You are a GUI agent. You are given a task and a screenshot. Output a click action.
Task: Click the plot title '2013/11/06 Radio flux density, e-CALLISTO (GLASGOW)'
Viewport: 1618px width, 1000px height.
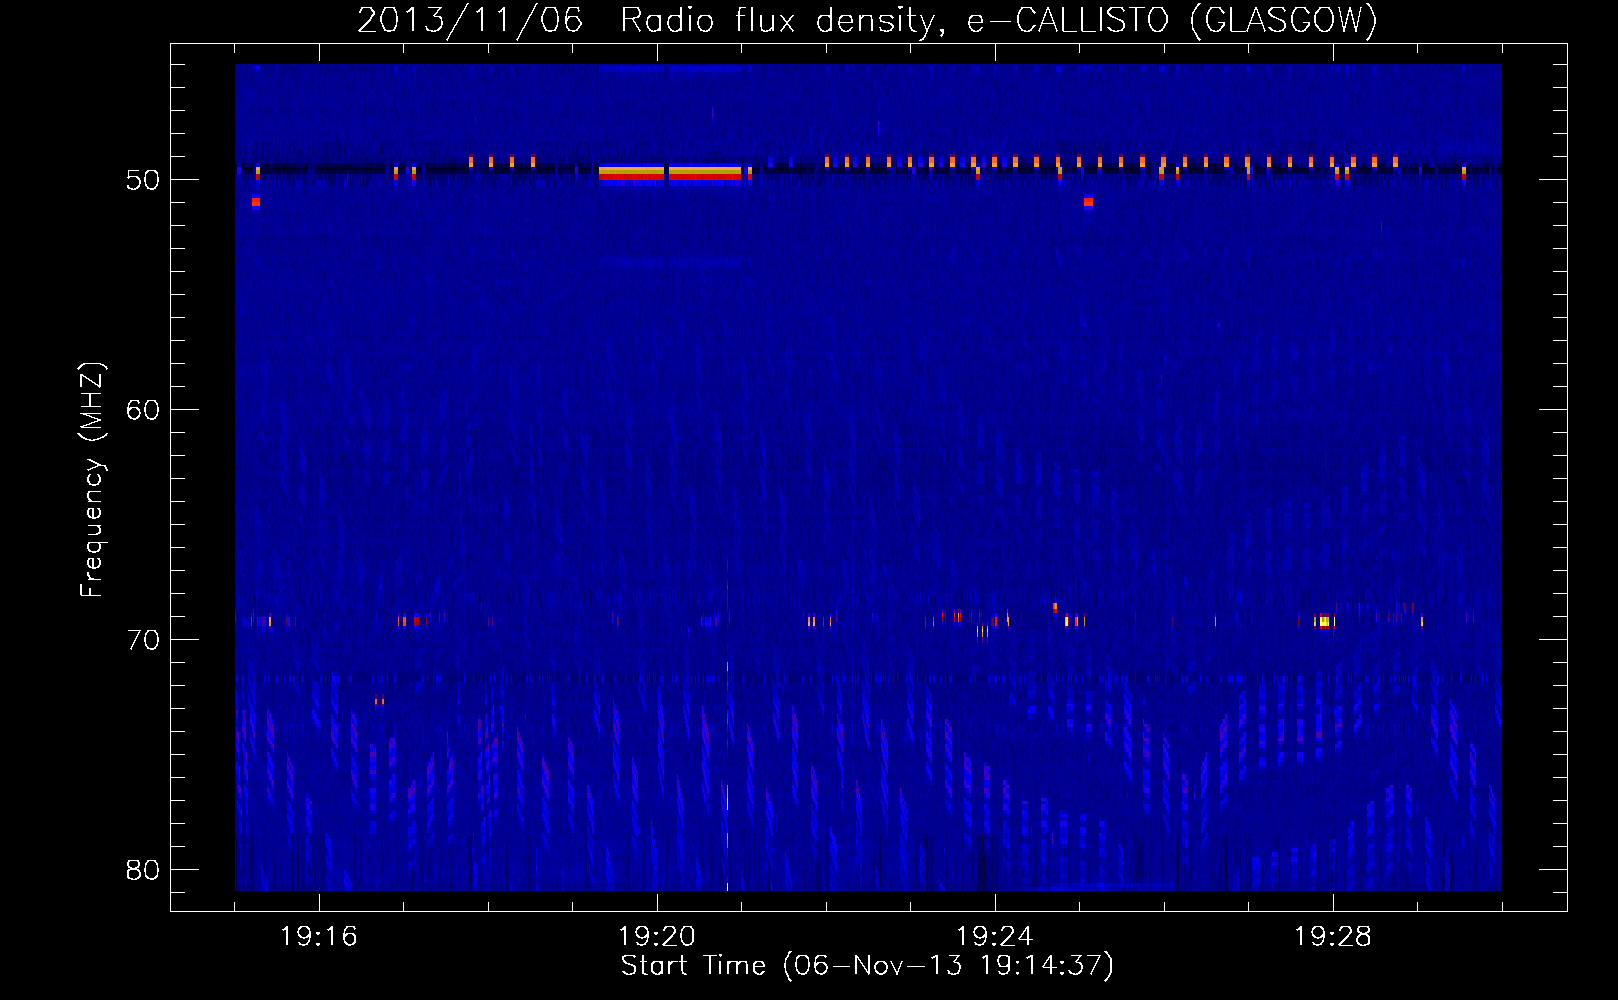coord(867,20)
